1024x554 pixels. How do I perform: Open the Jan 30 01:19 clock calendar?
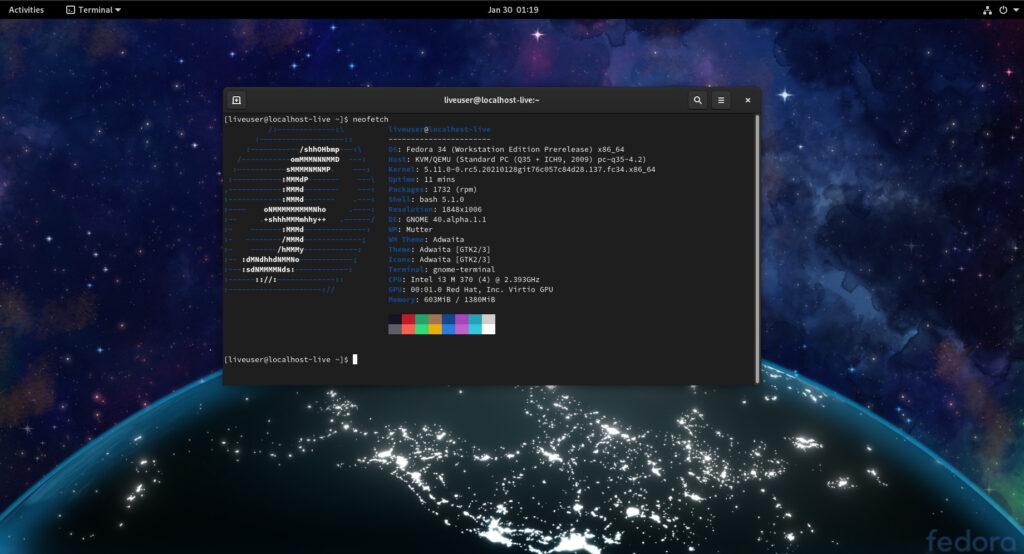513,10
